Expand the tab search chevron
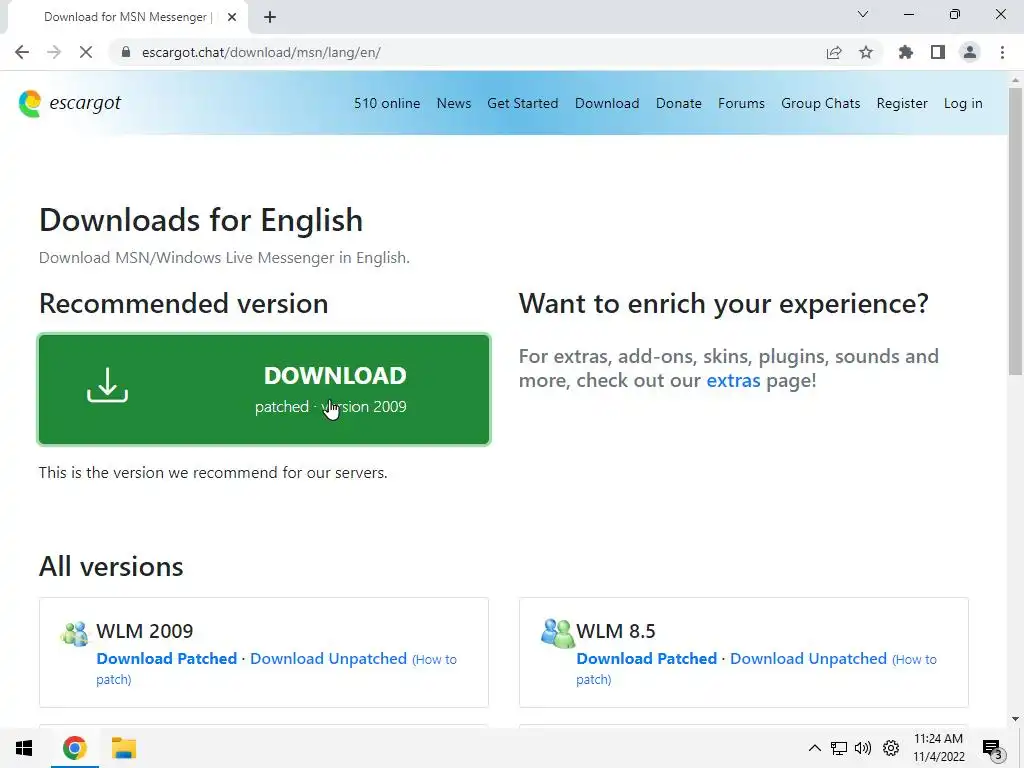 pos(863,14)
